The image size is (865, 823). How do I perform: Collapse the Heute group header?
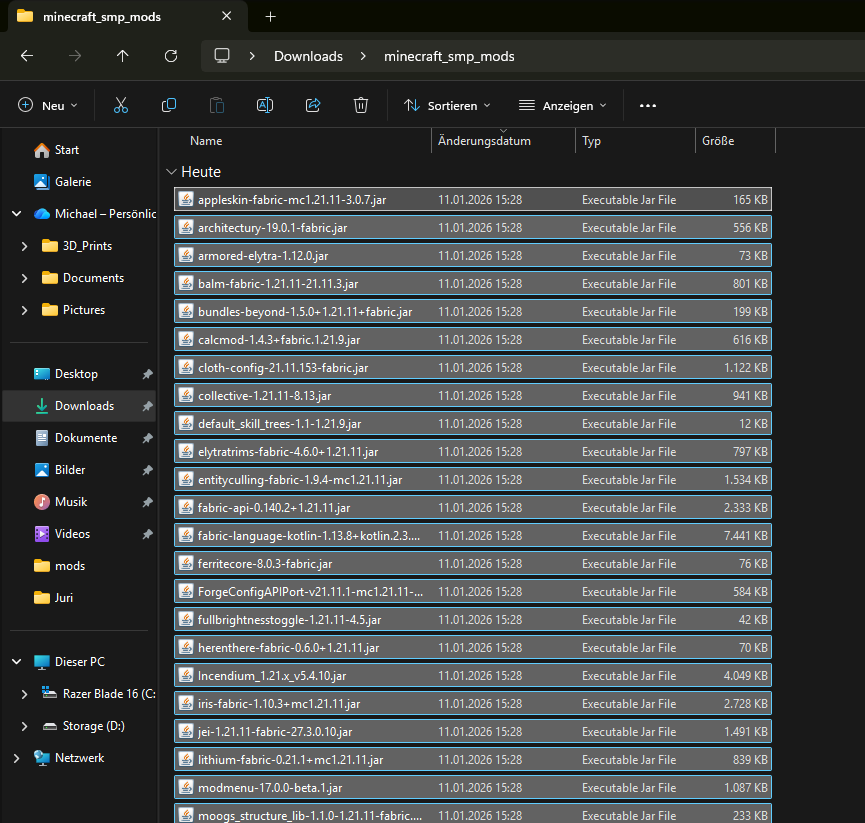point(172,172)
